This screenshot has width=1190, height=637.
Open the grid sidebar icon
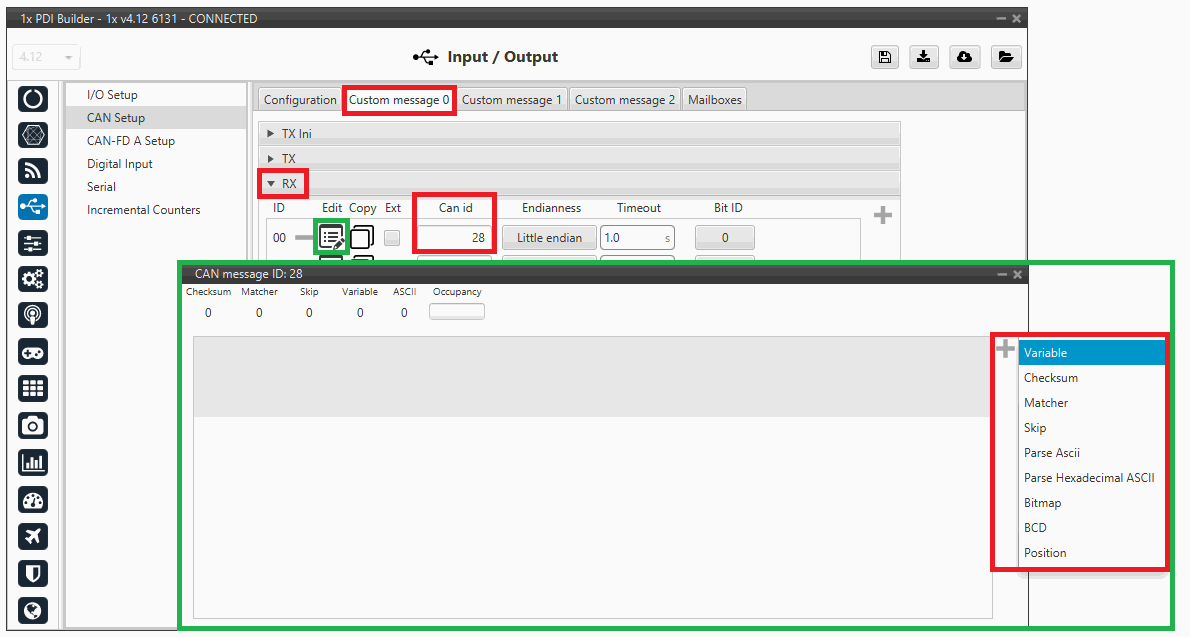click(33, 389)
